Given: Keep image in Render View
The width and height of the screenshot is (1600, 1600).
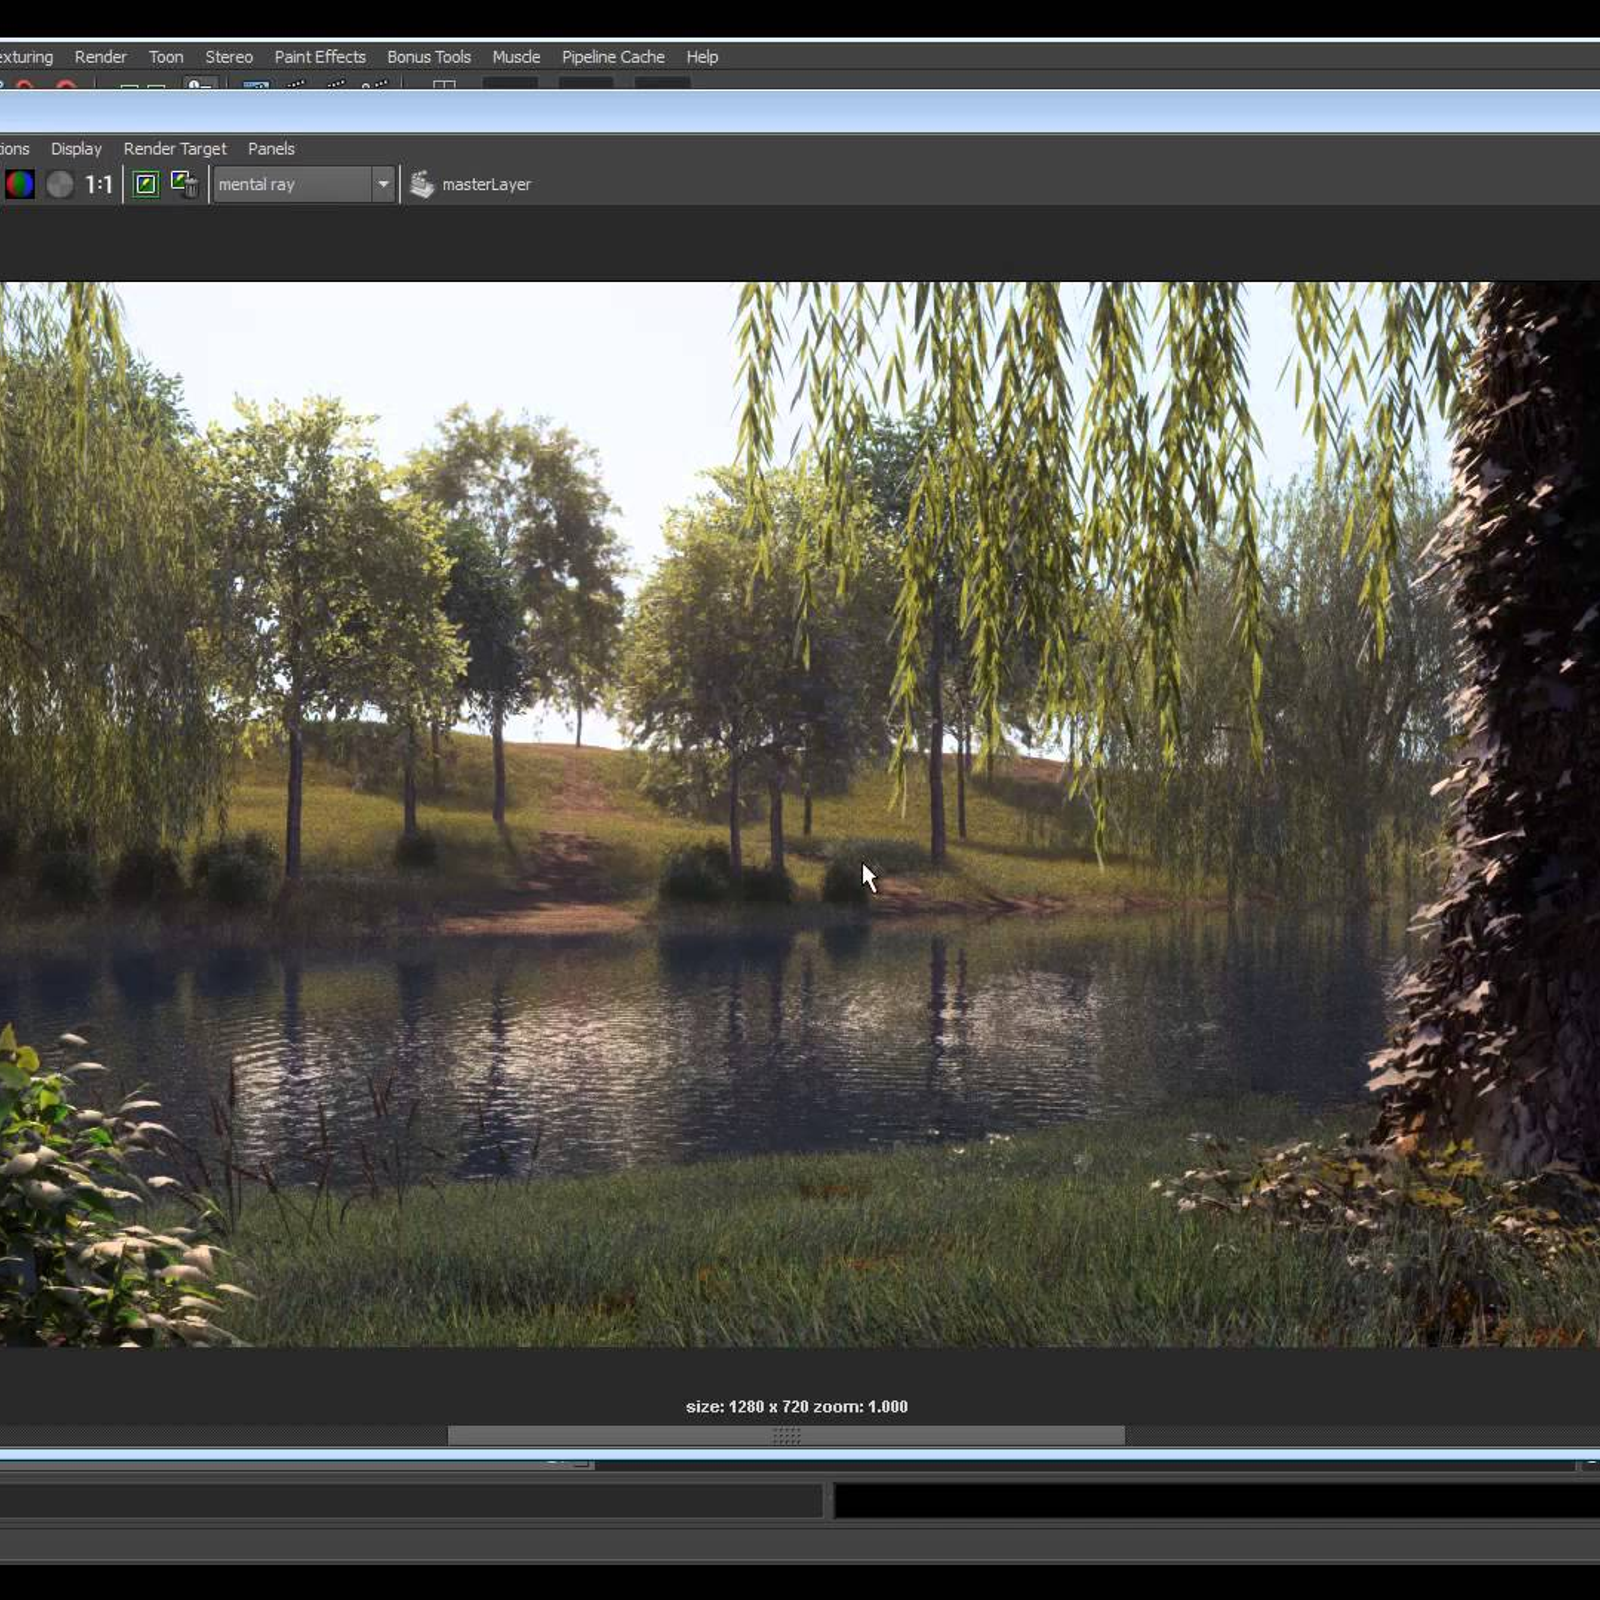Looking at the screenshot, I should pos(146,184).
